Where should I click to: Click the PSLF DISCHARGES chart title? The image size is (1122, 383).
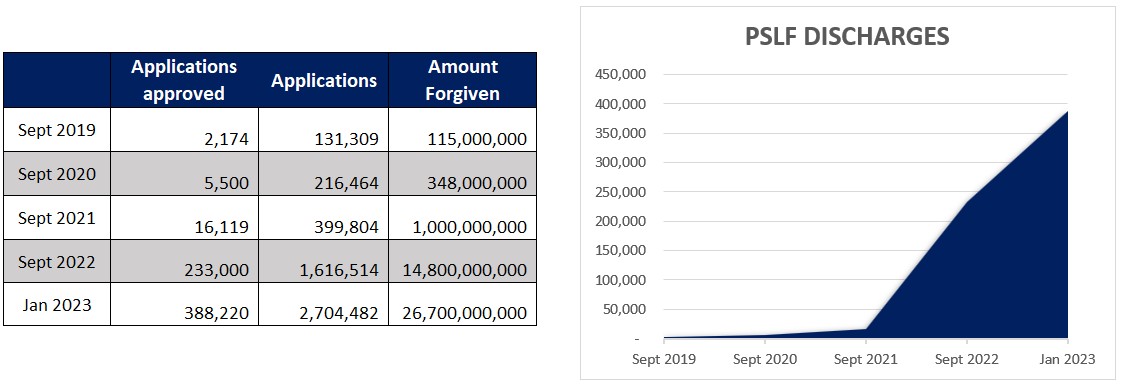click(847, 36)
